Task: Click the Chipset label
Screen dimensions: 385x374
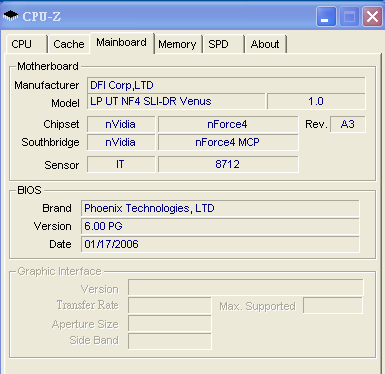Action: point(61,124)
